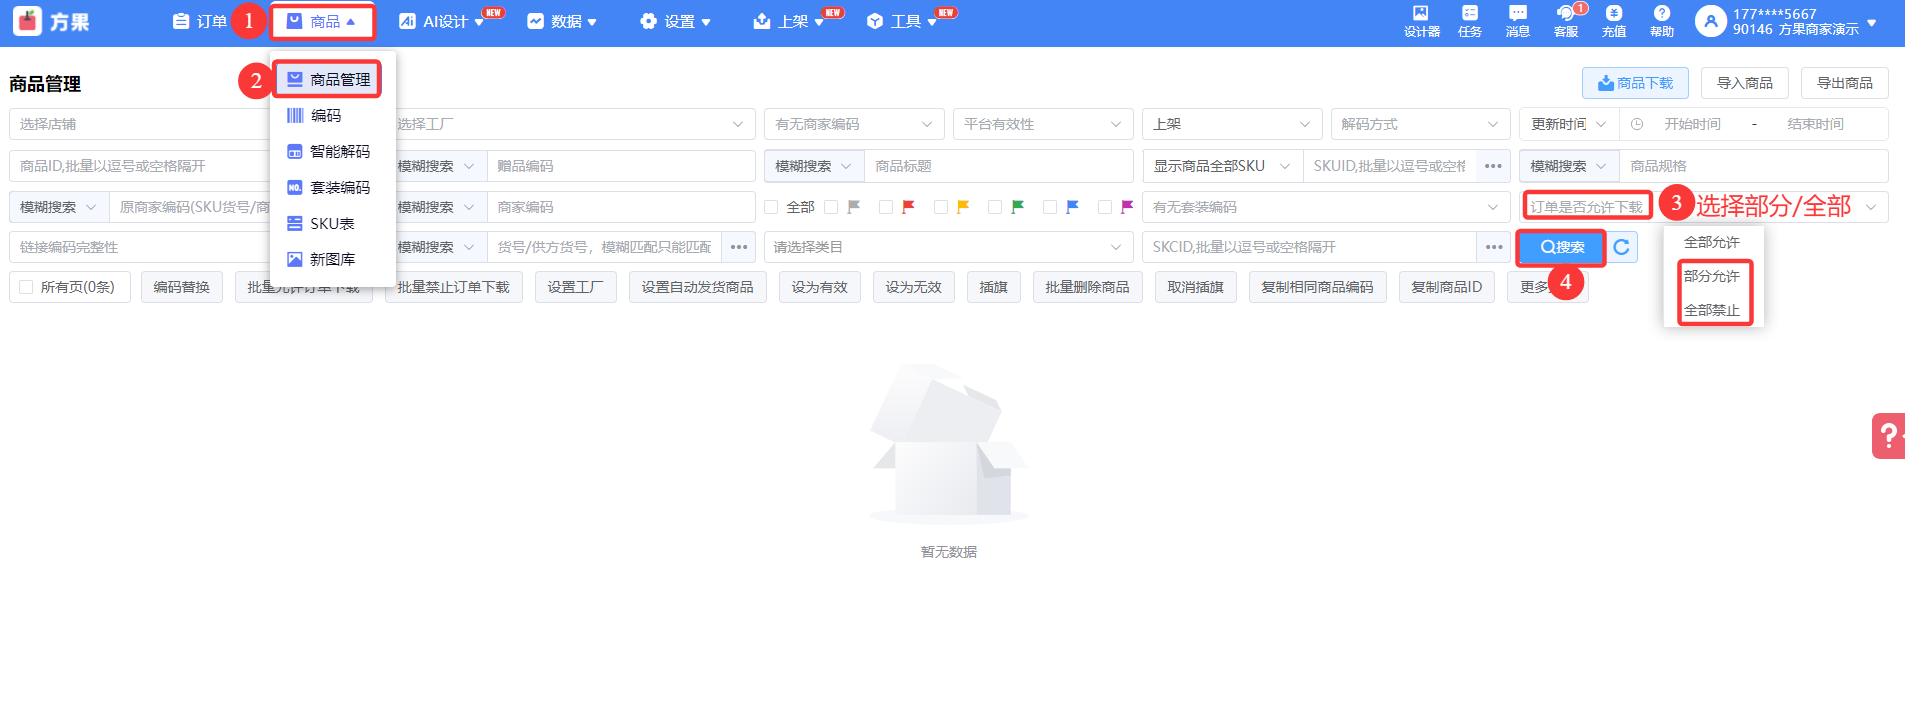This screenshot has height=705, width=1905.
Task: Click the refresh icon beside 搜索
Action: (x=1621, y=247)
